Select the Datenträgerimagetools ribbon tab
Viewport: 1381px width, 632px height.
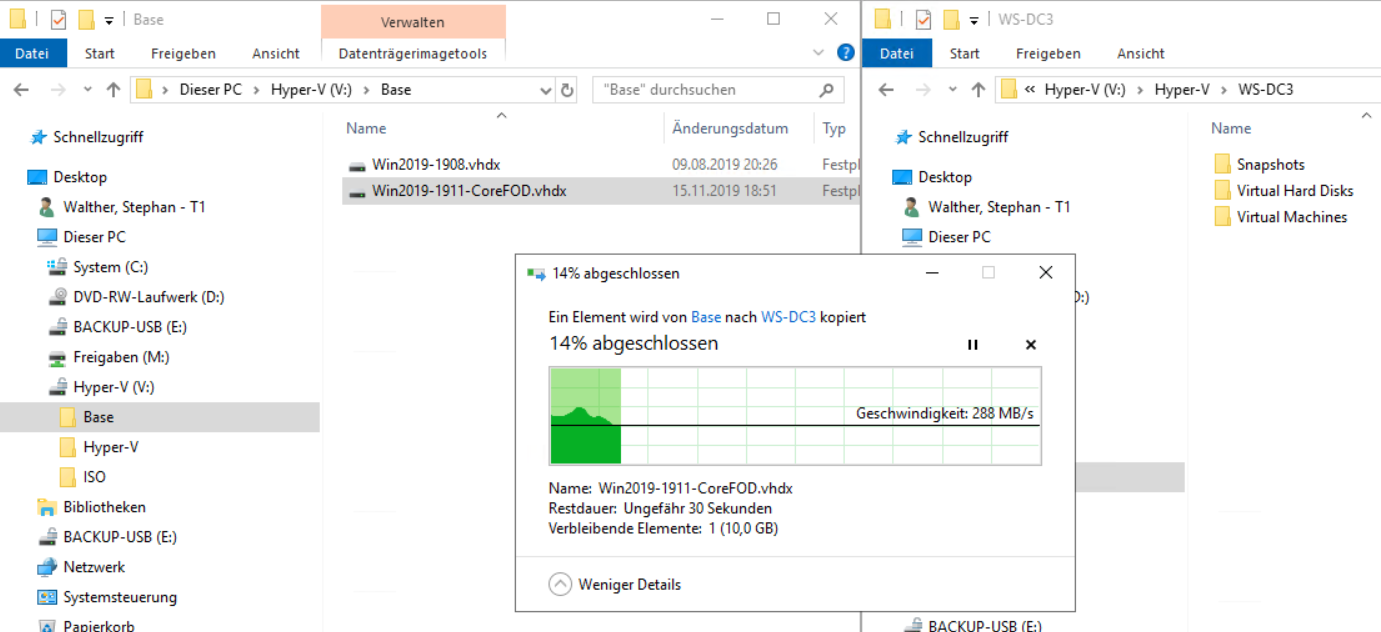click(413, 53)
